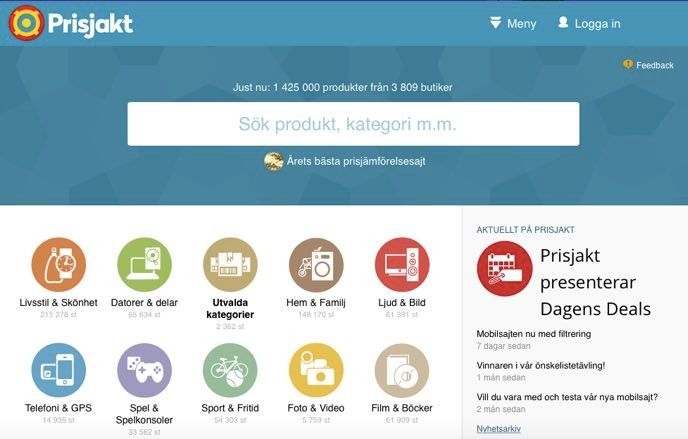Screen dimensions: 688x439
Task: Select the Spel & Spelkonsoler gamepad icon
Action: [144, 371]
